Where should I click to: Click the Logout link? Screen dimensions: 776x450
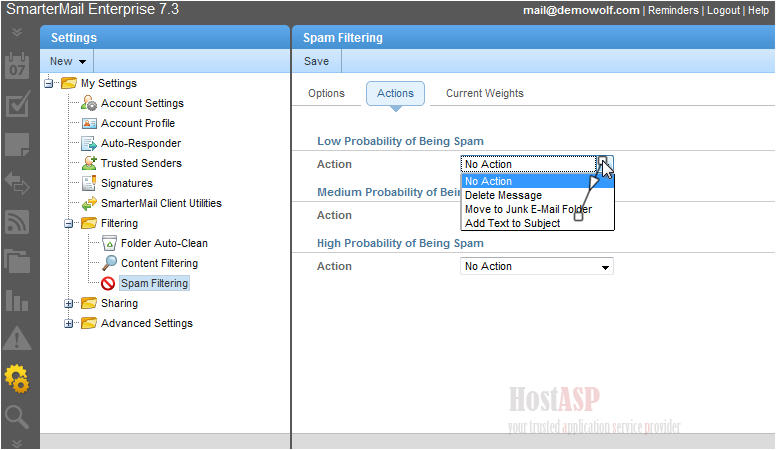(x=723, y=10)
